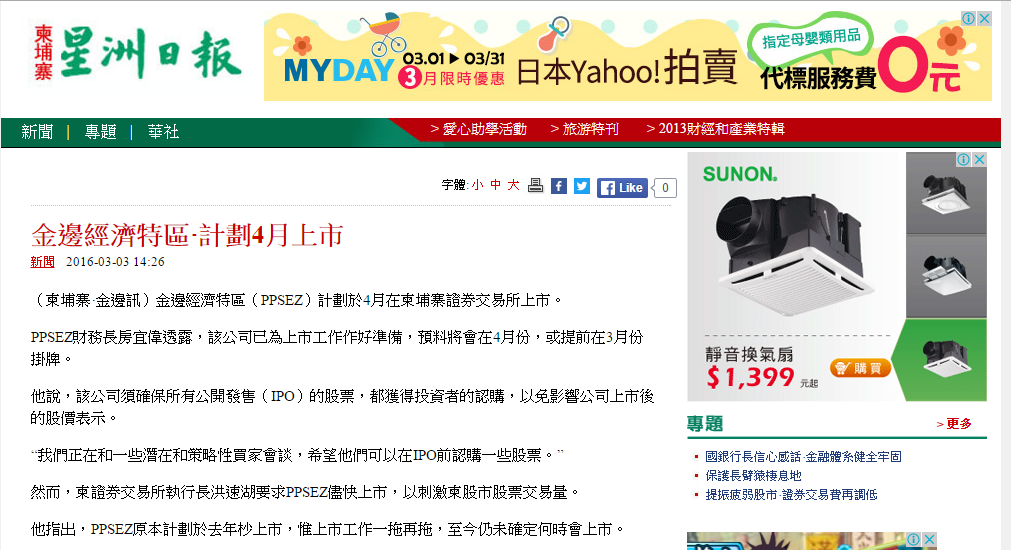Click the red 新聞 category link under the title

(x=43, y=262)
